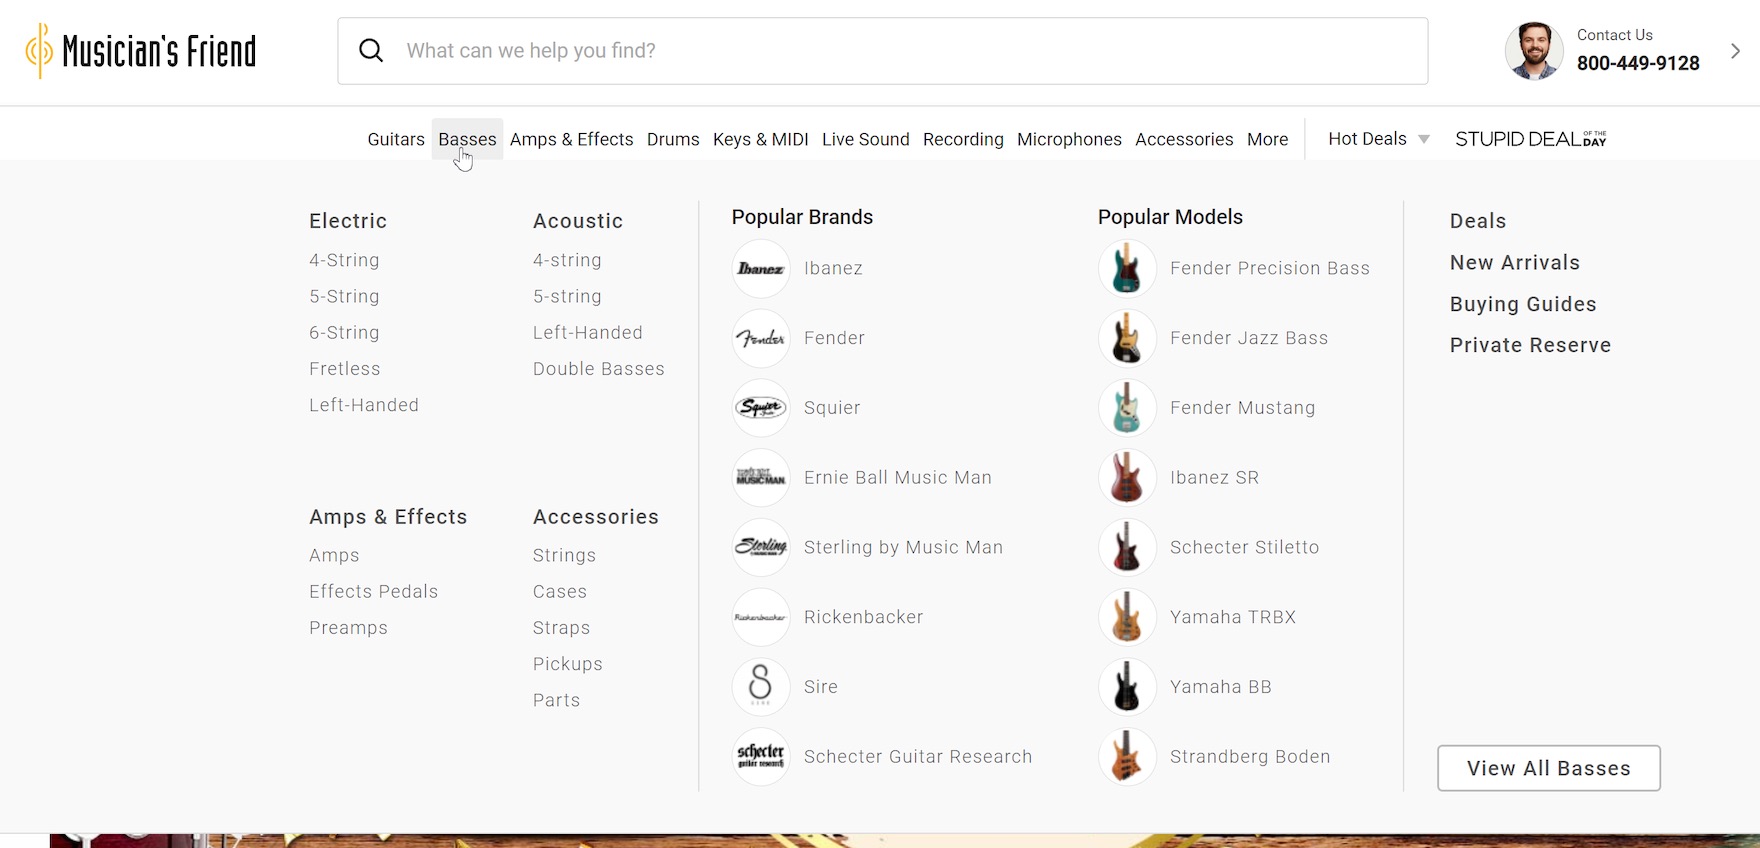The image size is (1760, 848).
Task: Open the Buying Guides link
Action: (x=1523, y=304)
